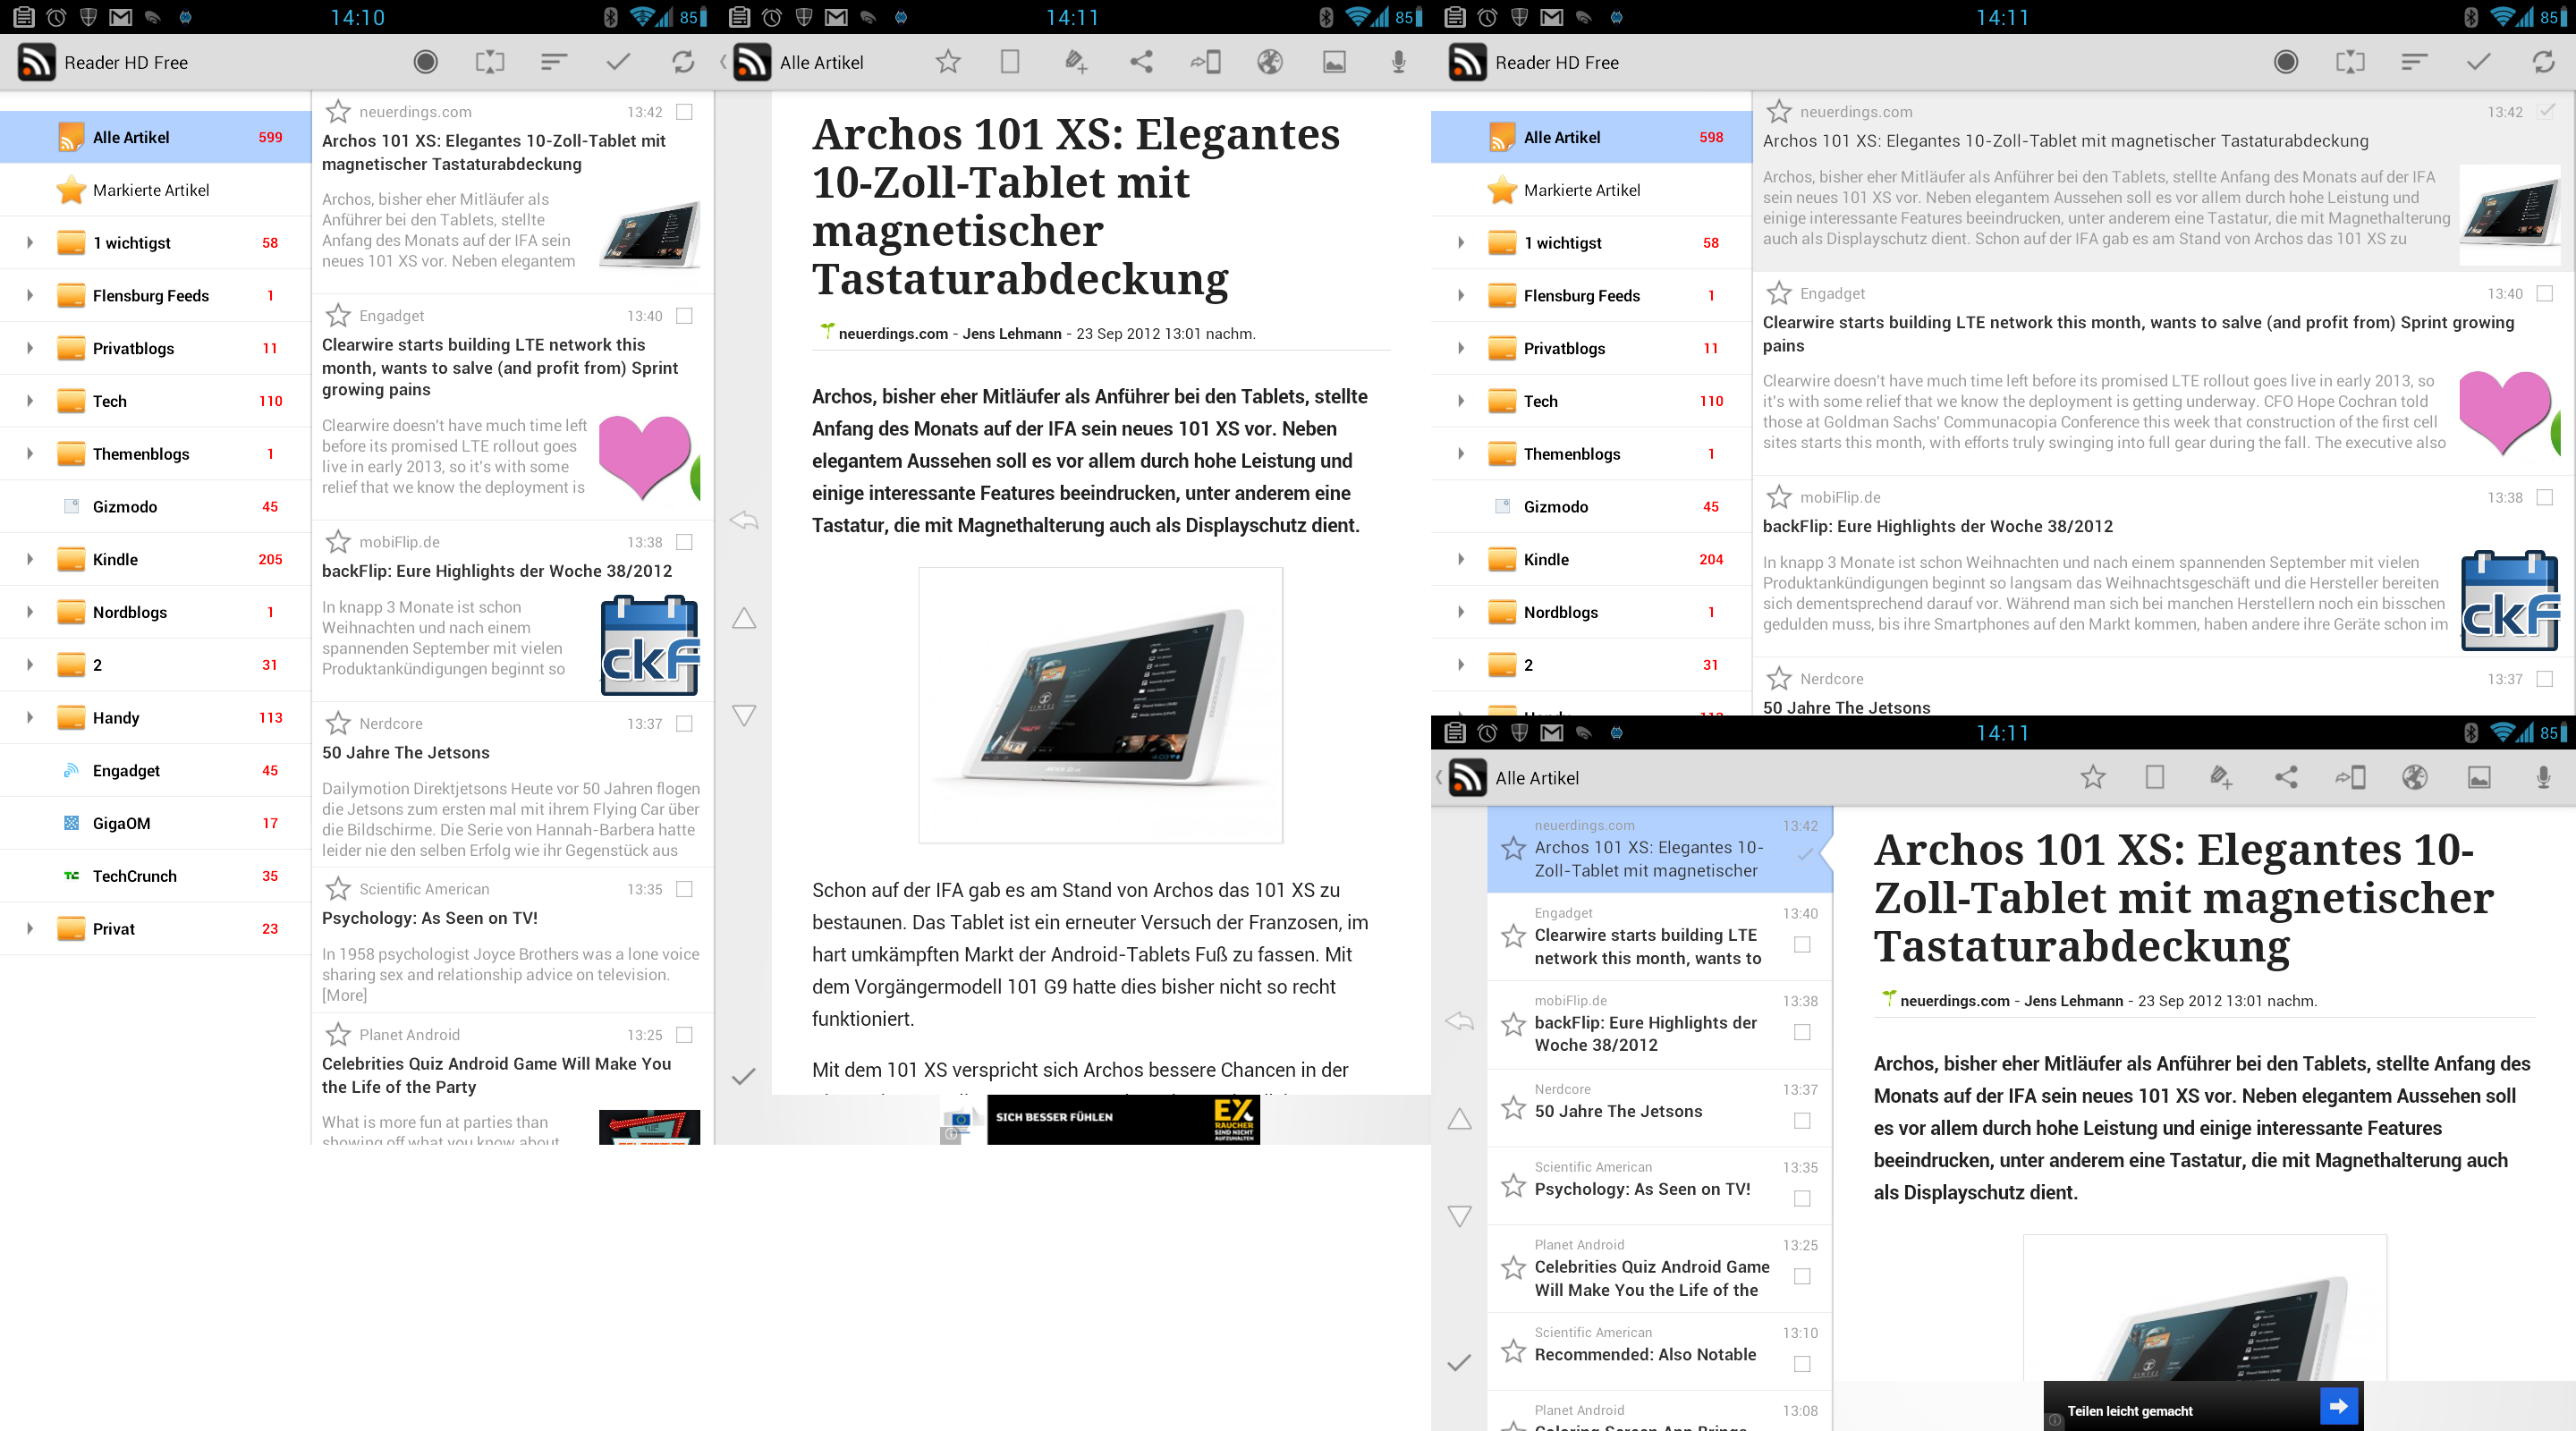The width and height of the screenshot is (2576, 1431).
Task: Check Psychology: As Seen on TV checkbox, 14:10 list
Action: pos(684,889)
